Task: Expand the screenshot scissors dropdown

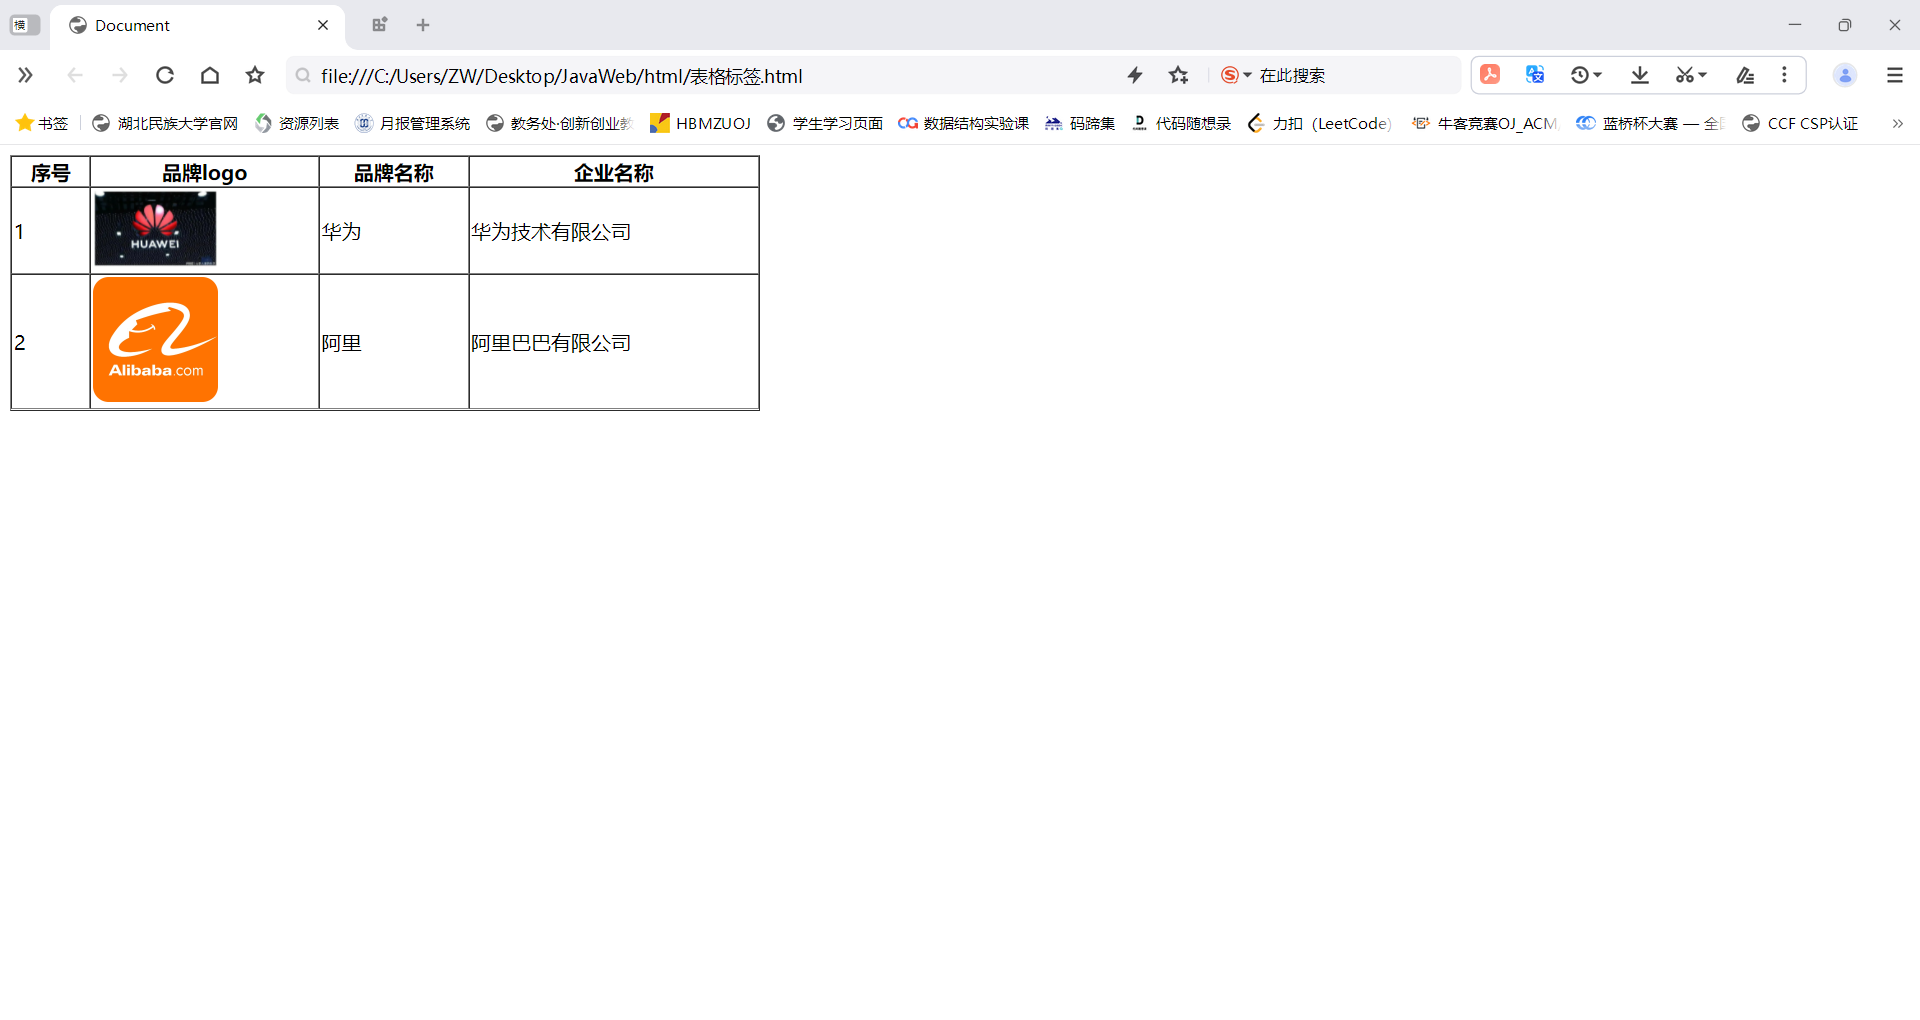Action: tap(1702, 75)
